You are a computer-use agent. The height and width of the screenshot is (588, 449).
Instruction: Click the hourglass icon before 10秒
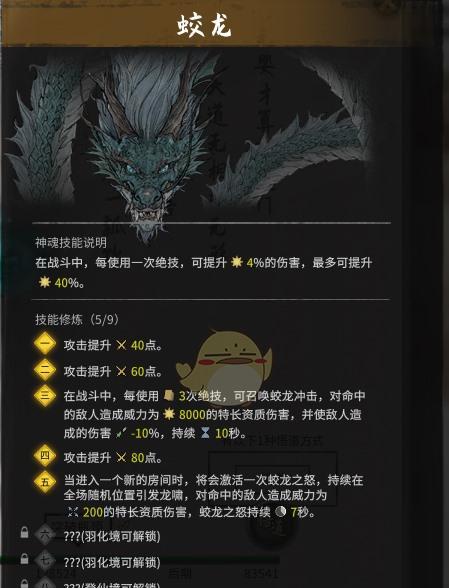pos(205,433)
